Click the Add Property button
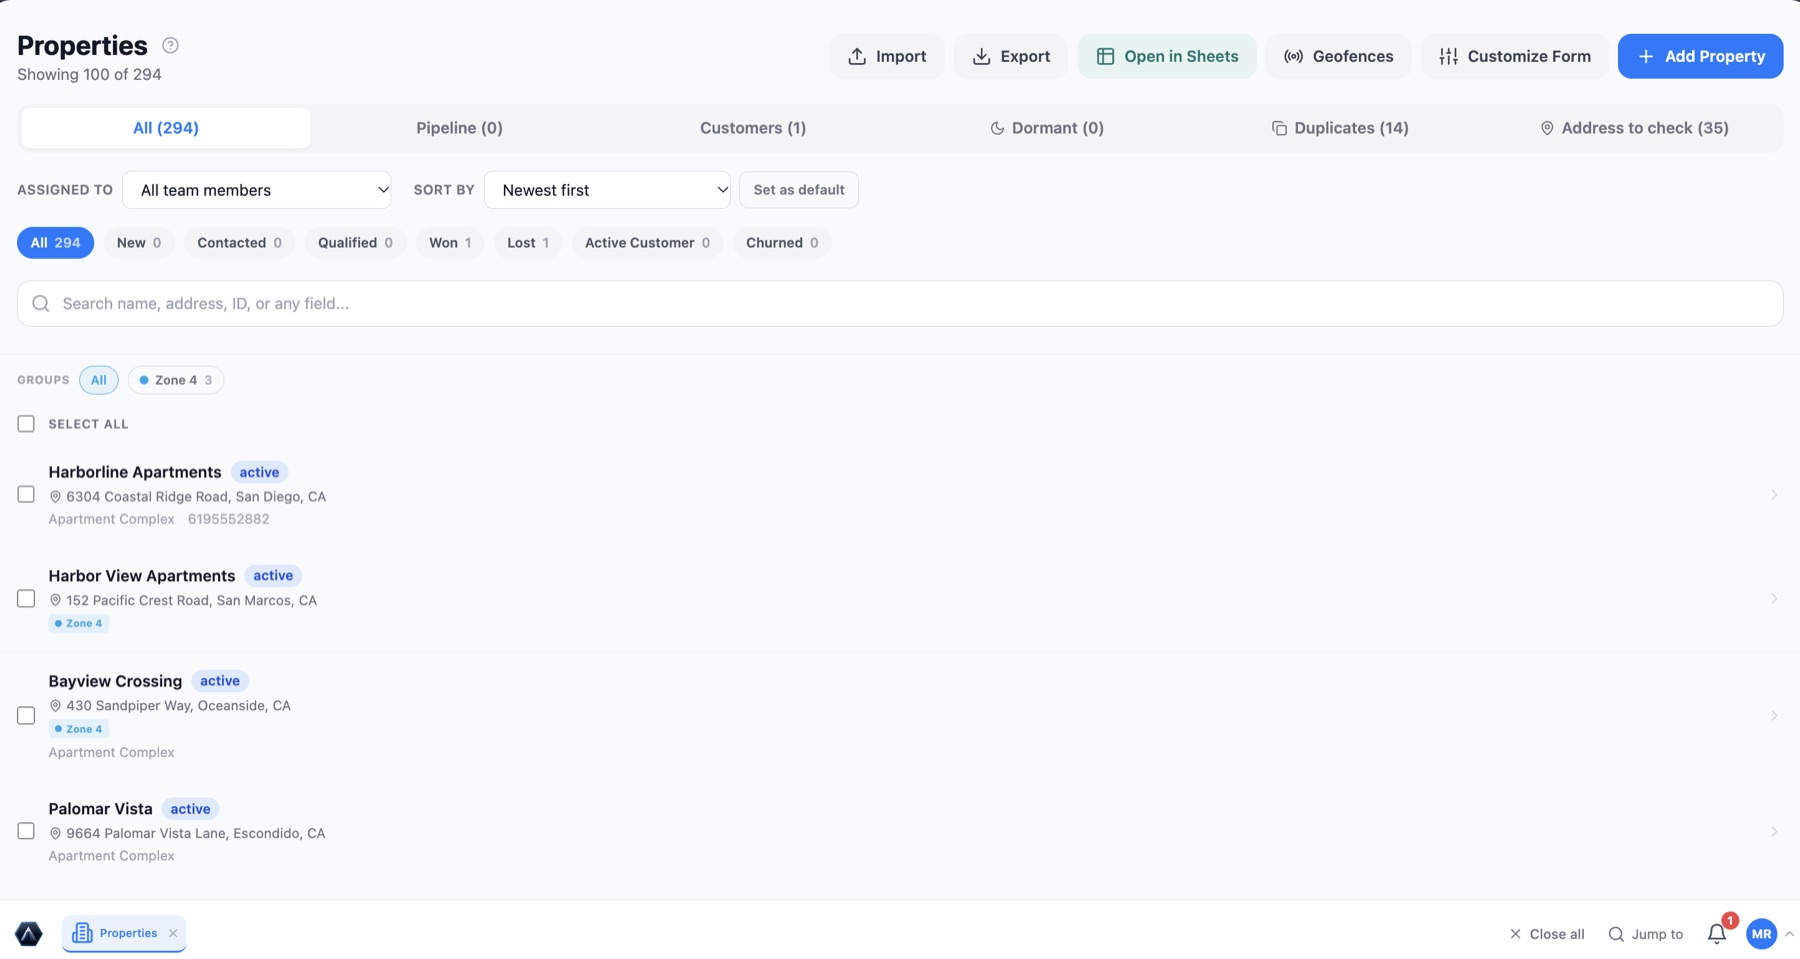 click(x=1700, y=56)
